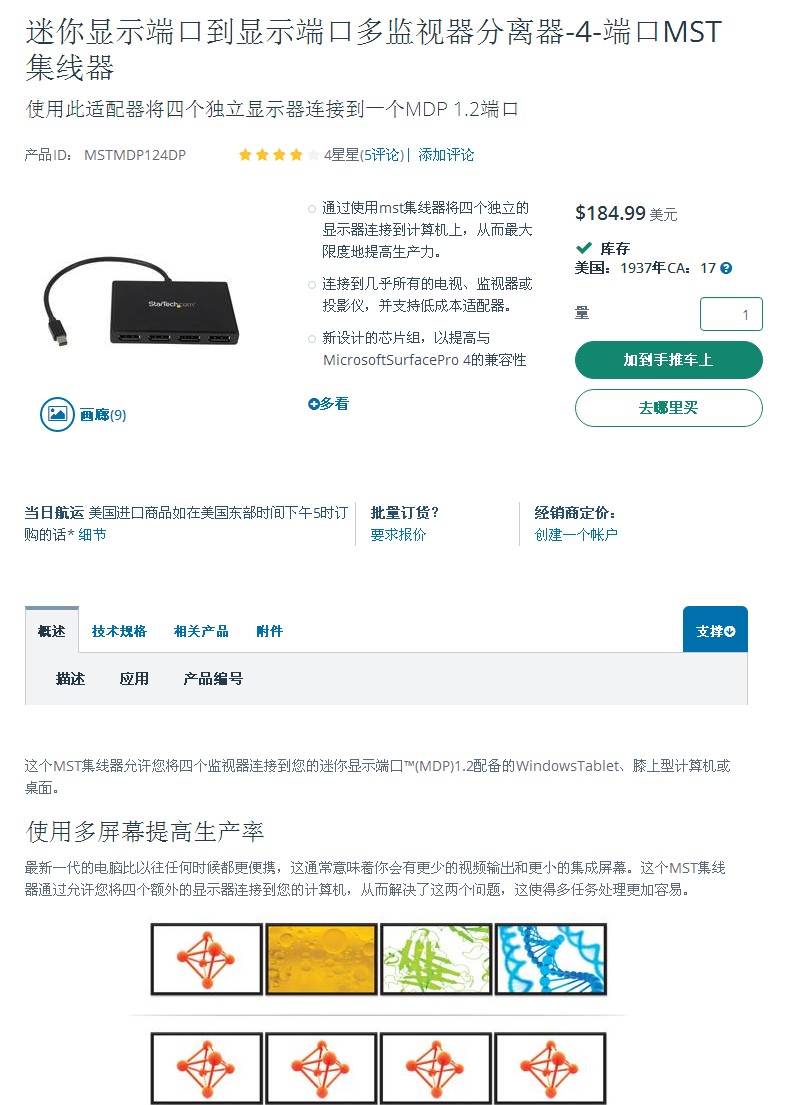Open the 要求报价 quote link
Image resolution: width=808 pixels, height=1105 pixels.
coord(399,535)
